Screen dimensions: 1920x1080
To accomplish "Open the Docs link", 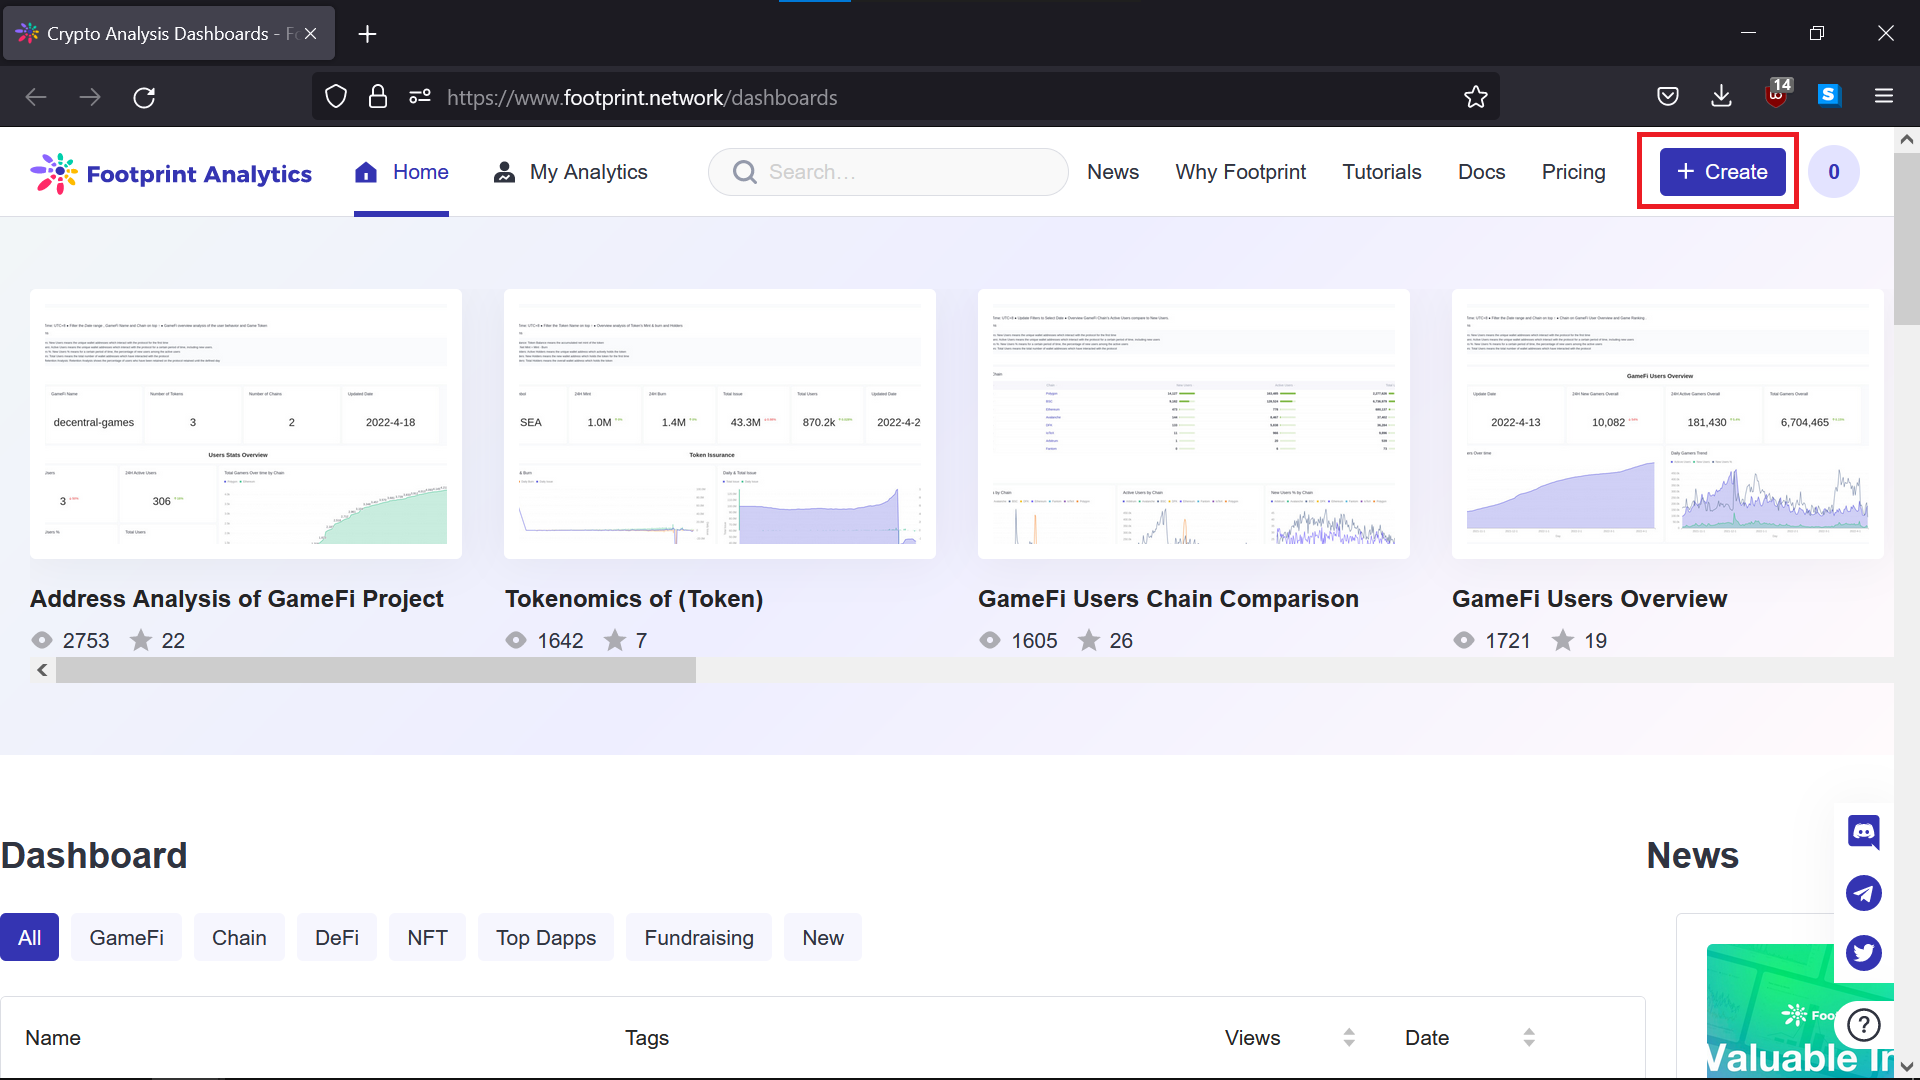I will 1481,172.
